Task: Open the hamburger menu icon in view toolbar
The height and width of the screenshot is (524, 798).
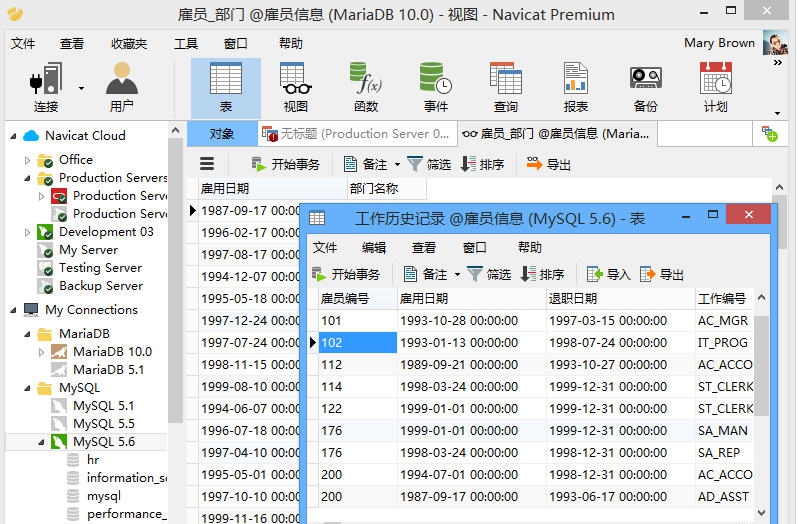Action: pos(207,164)
